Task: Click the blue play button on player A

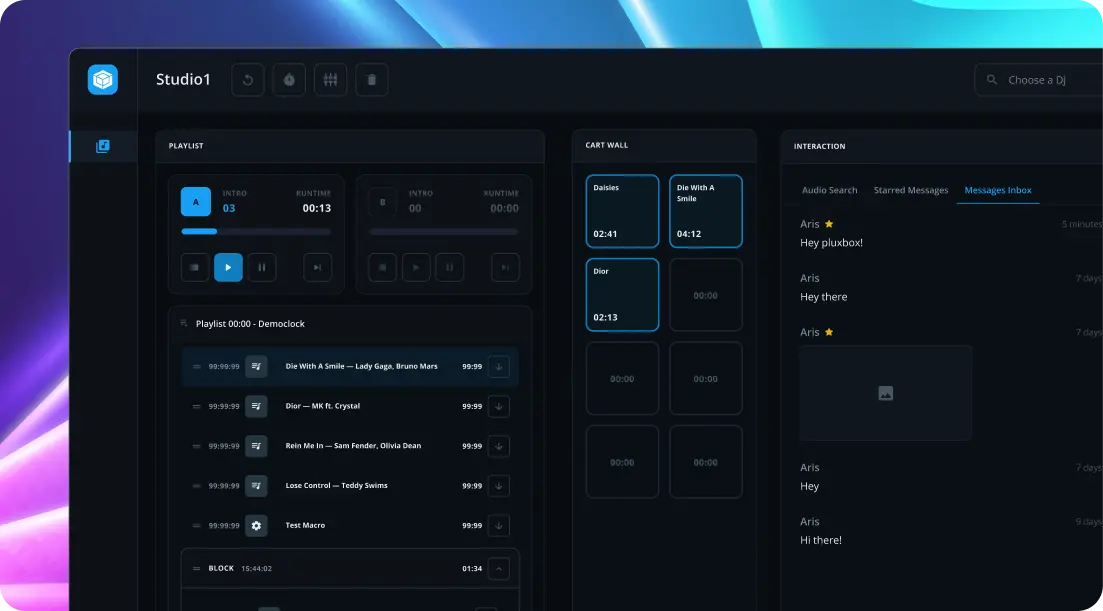Action: 228,267
